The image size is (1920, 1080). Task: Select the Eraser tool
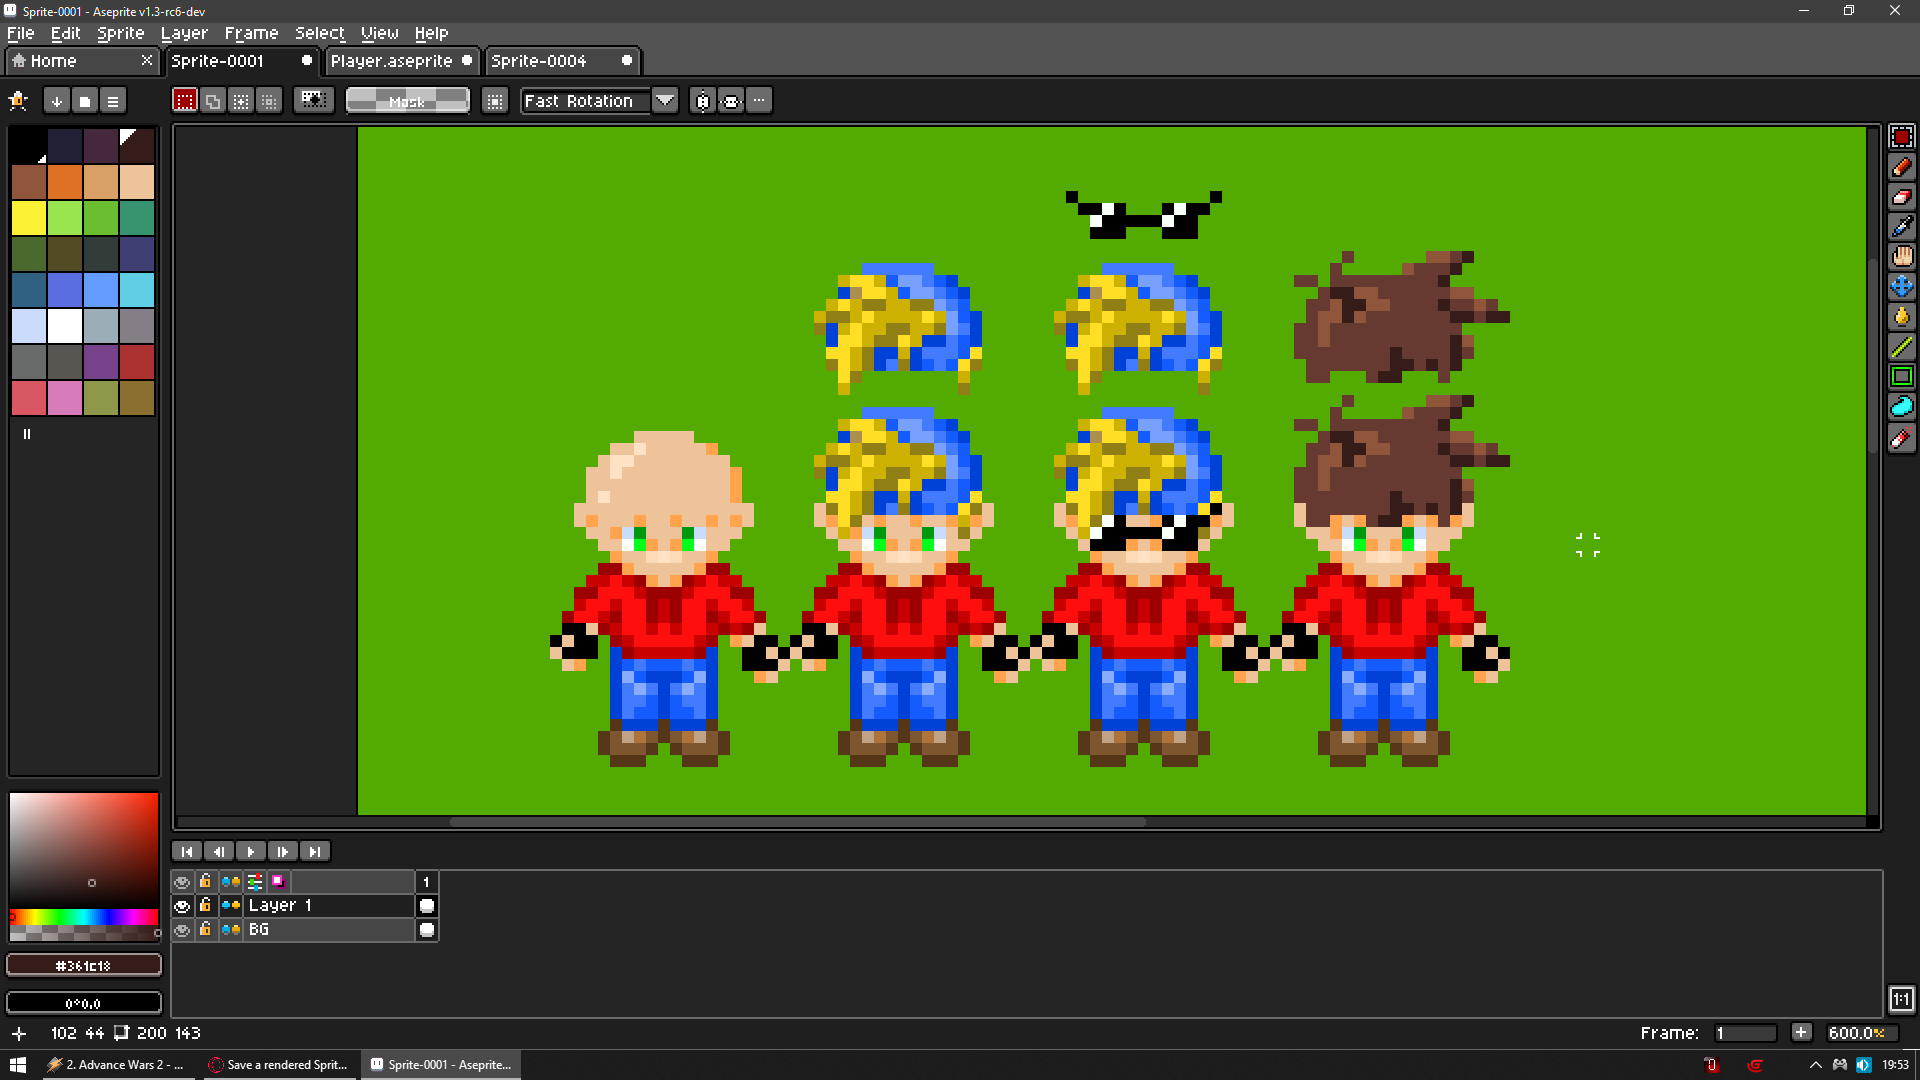[1901, 197]
